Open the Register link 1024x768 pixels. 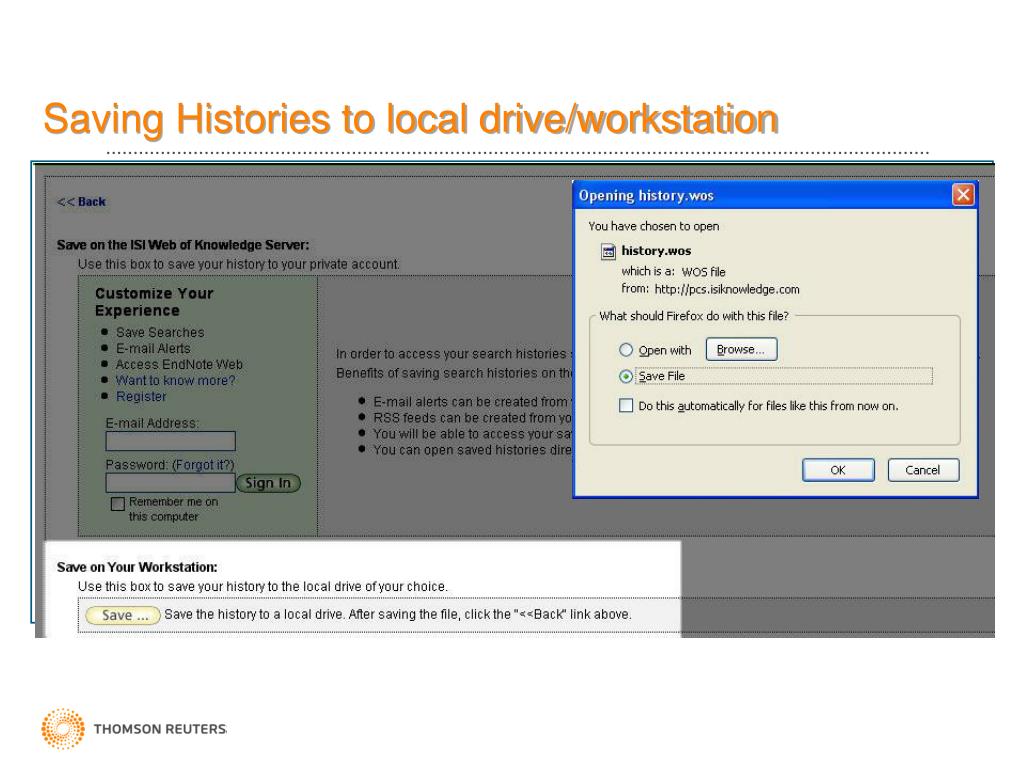(x=141, y=396)
